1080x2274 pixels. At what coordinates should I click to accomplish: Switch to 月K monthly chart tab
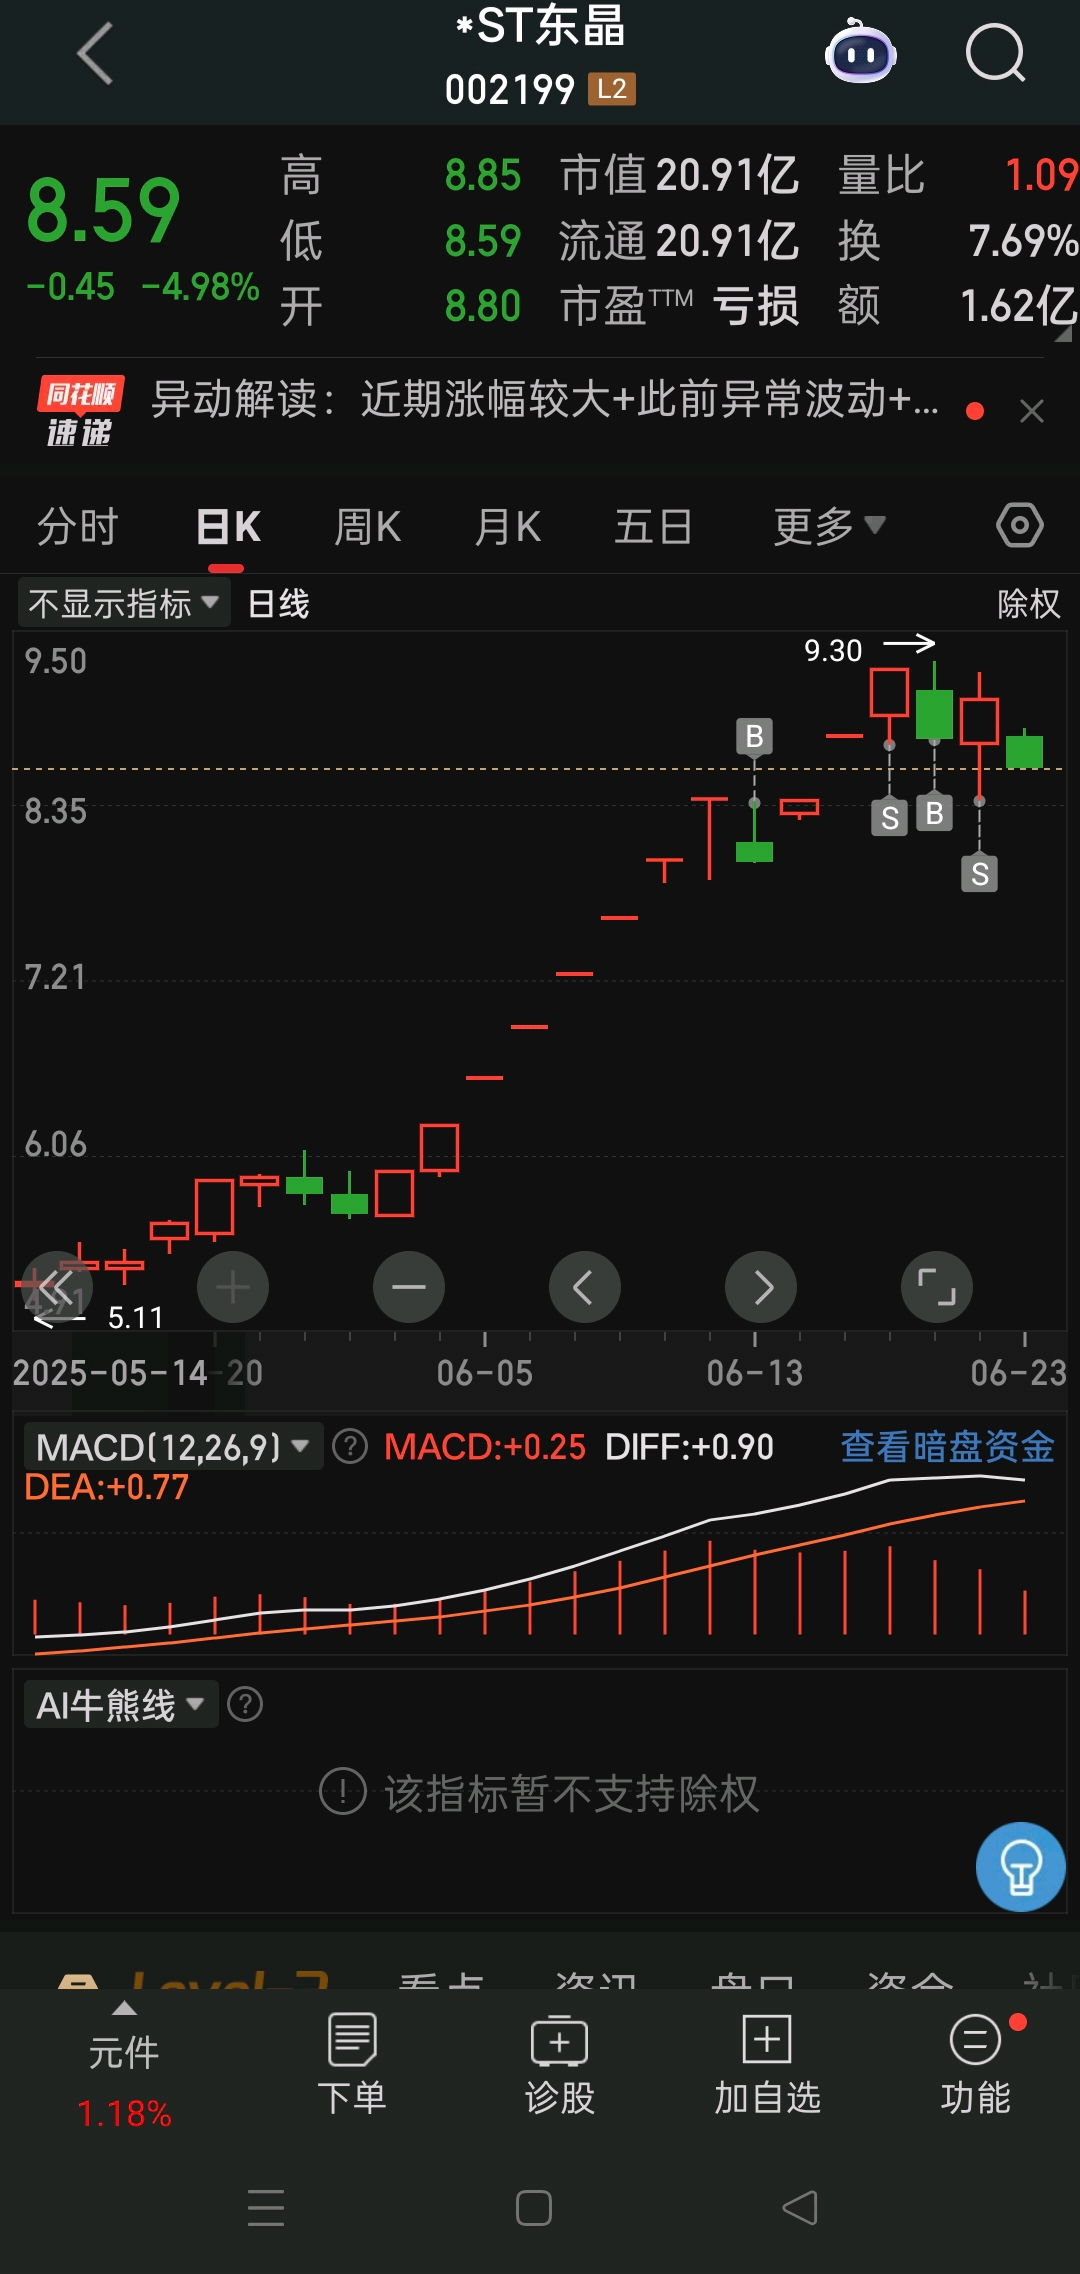[508, 526]
